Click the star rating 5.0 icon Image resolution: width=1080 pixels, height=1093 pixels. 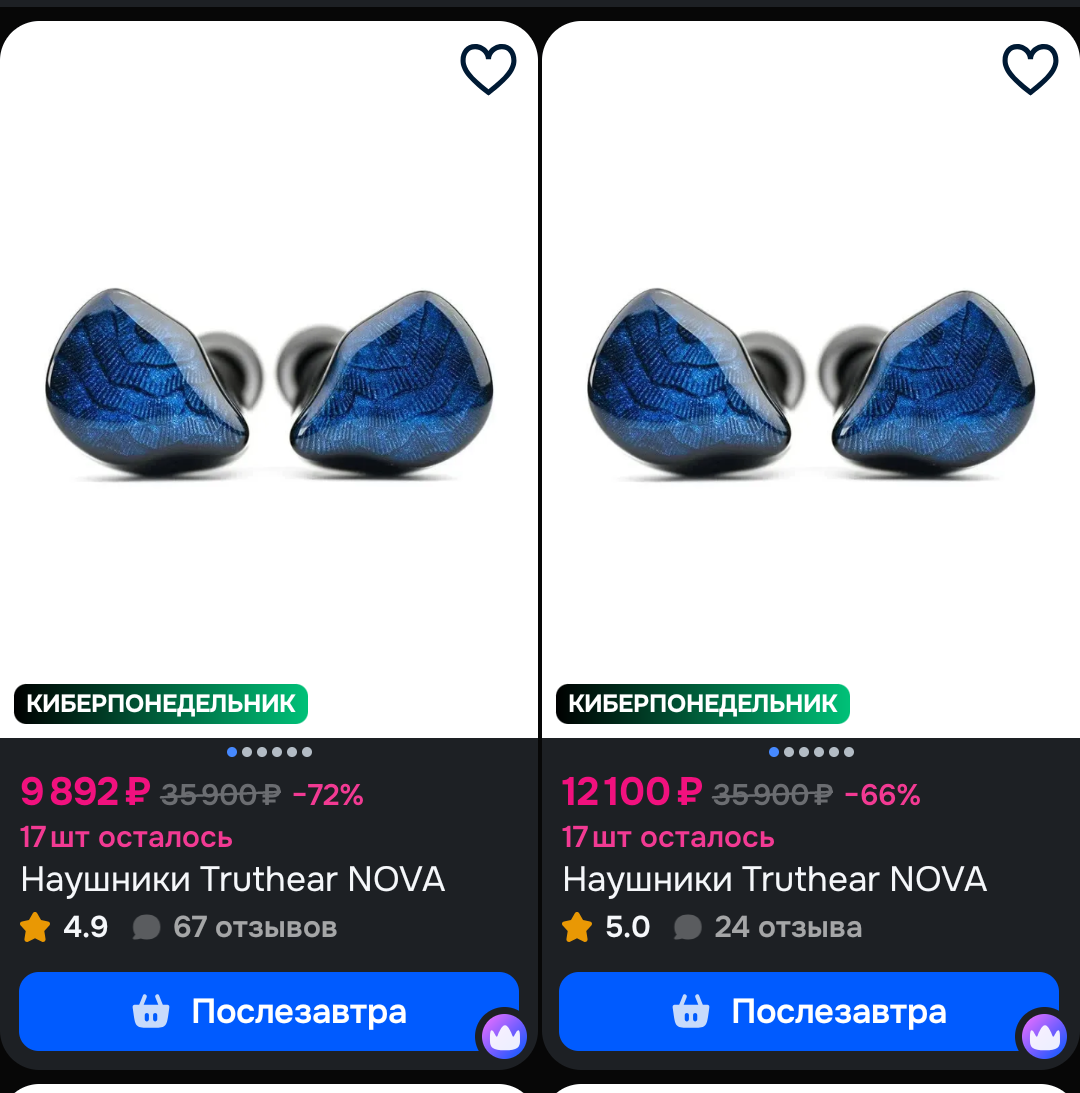point(577,927)
